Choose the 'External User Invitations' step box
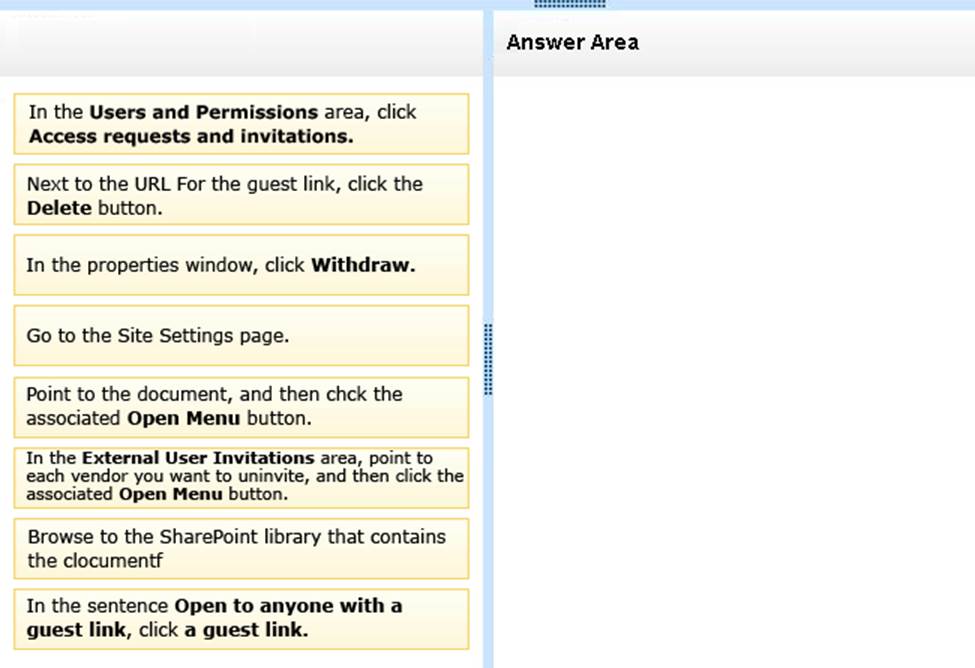Screen dimensions: 975x668 point(241,477)
